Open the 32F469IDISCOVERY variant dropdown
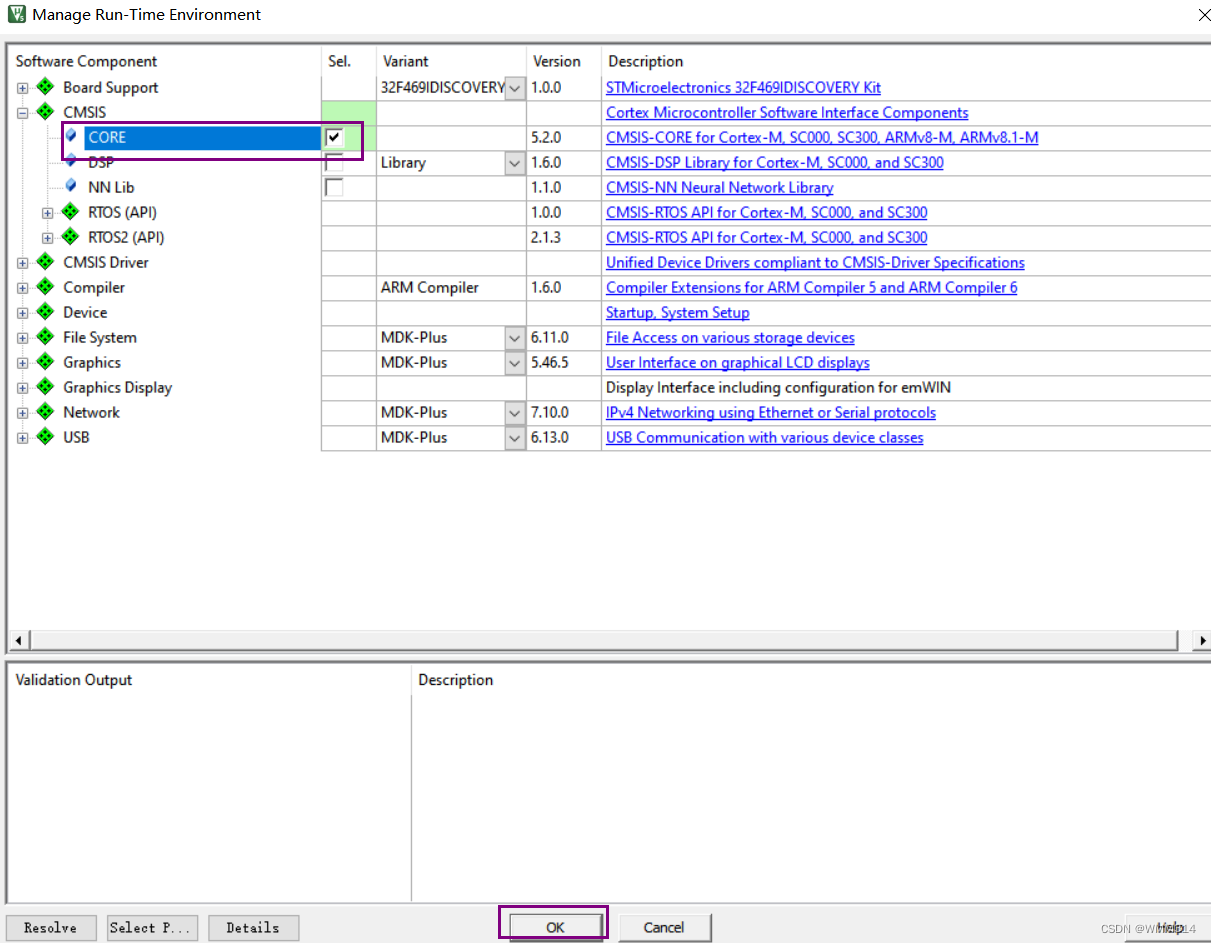The image size is (1211, 943). tap(514, 88)
